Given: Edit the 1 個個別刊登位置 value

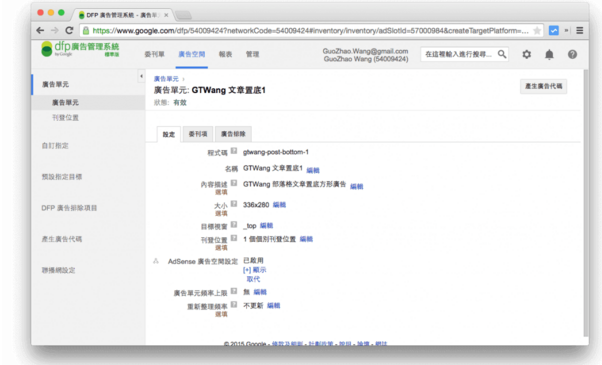Looking at the screenshot, I should 306,239.
